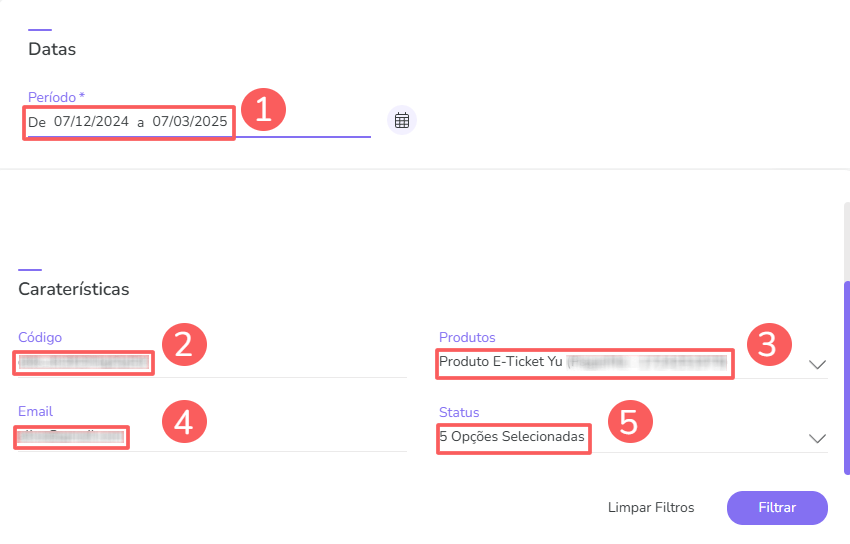Image resolution: width=850 pixels, height=544 pixels.
Task: Click the end date 07/03/2025
Action: [190, 122]
